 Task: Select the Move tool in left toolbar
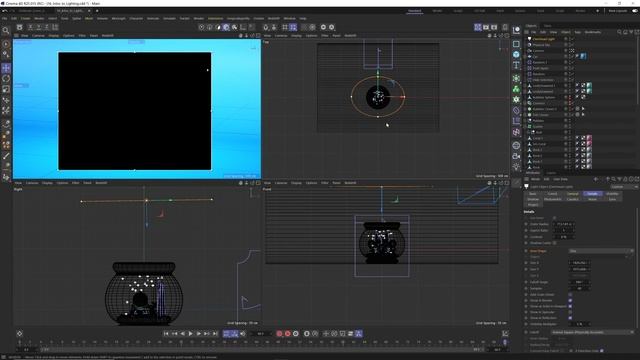pos(6,68)
